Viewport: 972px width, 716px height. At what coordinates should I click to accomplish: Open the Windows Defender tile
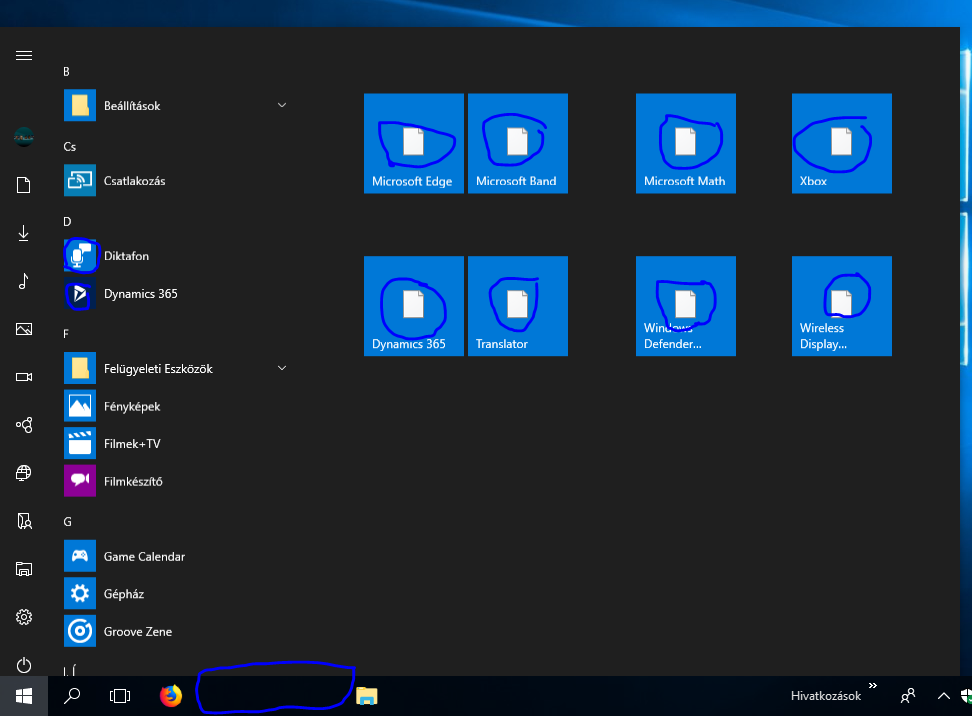(x=686, y=306)
